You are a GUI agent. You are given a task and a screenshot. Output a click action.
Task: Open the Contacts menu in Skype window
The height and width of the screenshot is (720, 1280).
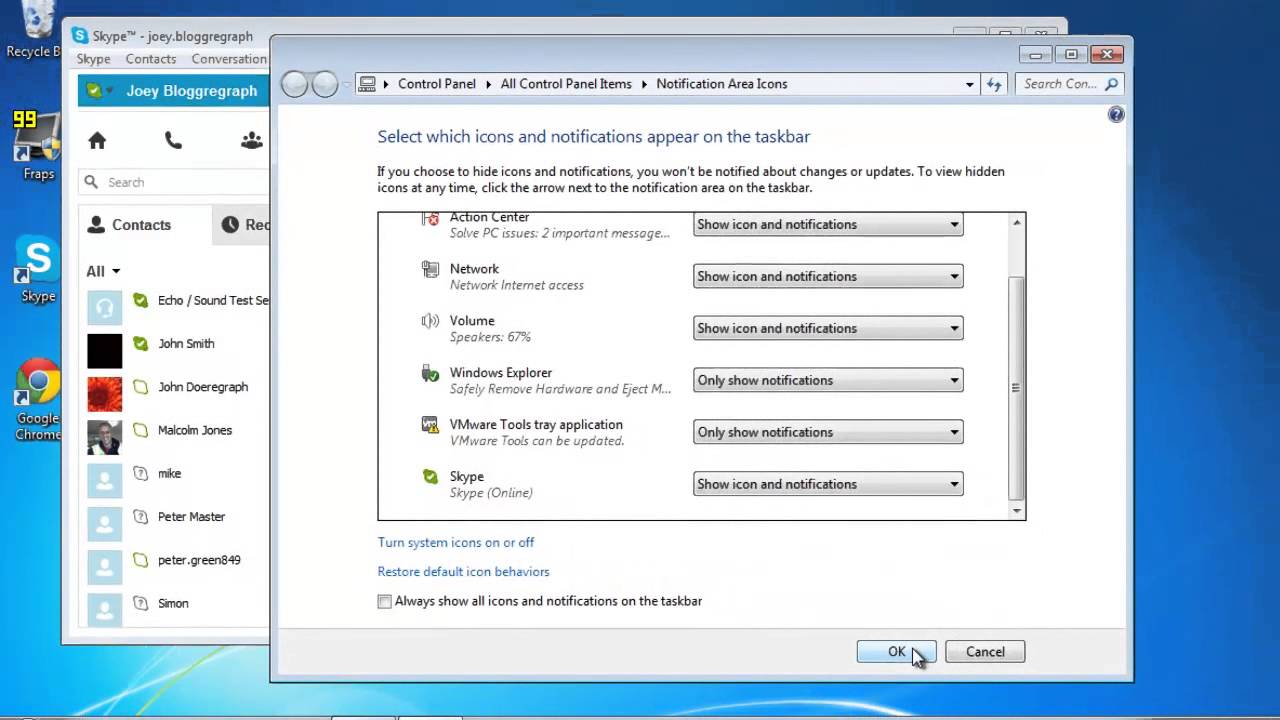151,59
